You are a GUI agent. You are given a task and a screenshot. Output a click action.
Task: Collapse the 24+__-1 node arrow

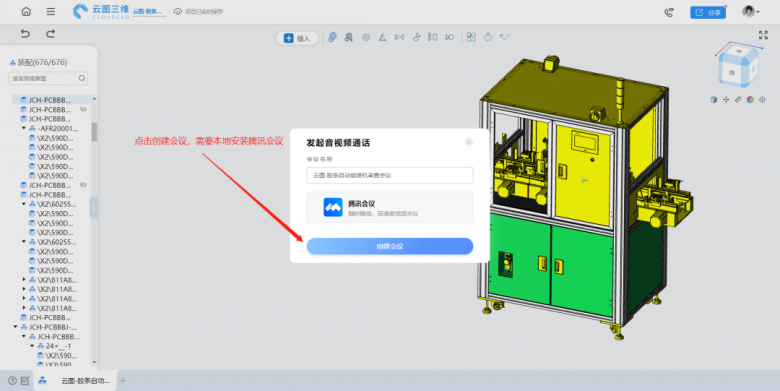(x=32, y=346)
